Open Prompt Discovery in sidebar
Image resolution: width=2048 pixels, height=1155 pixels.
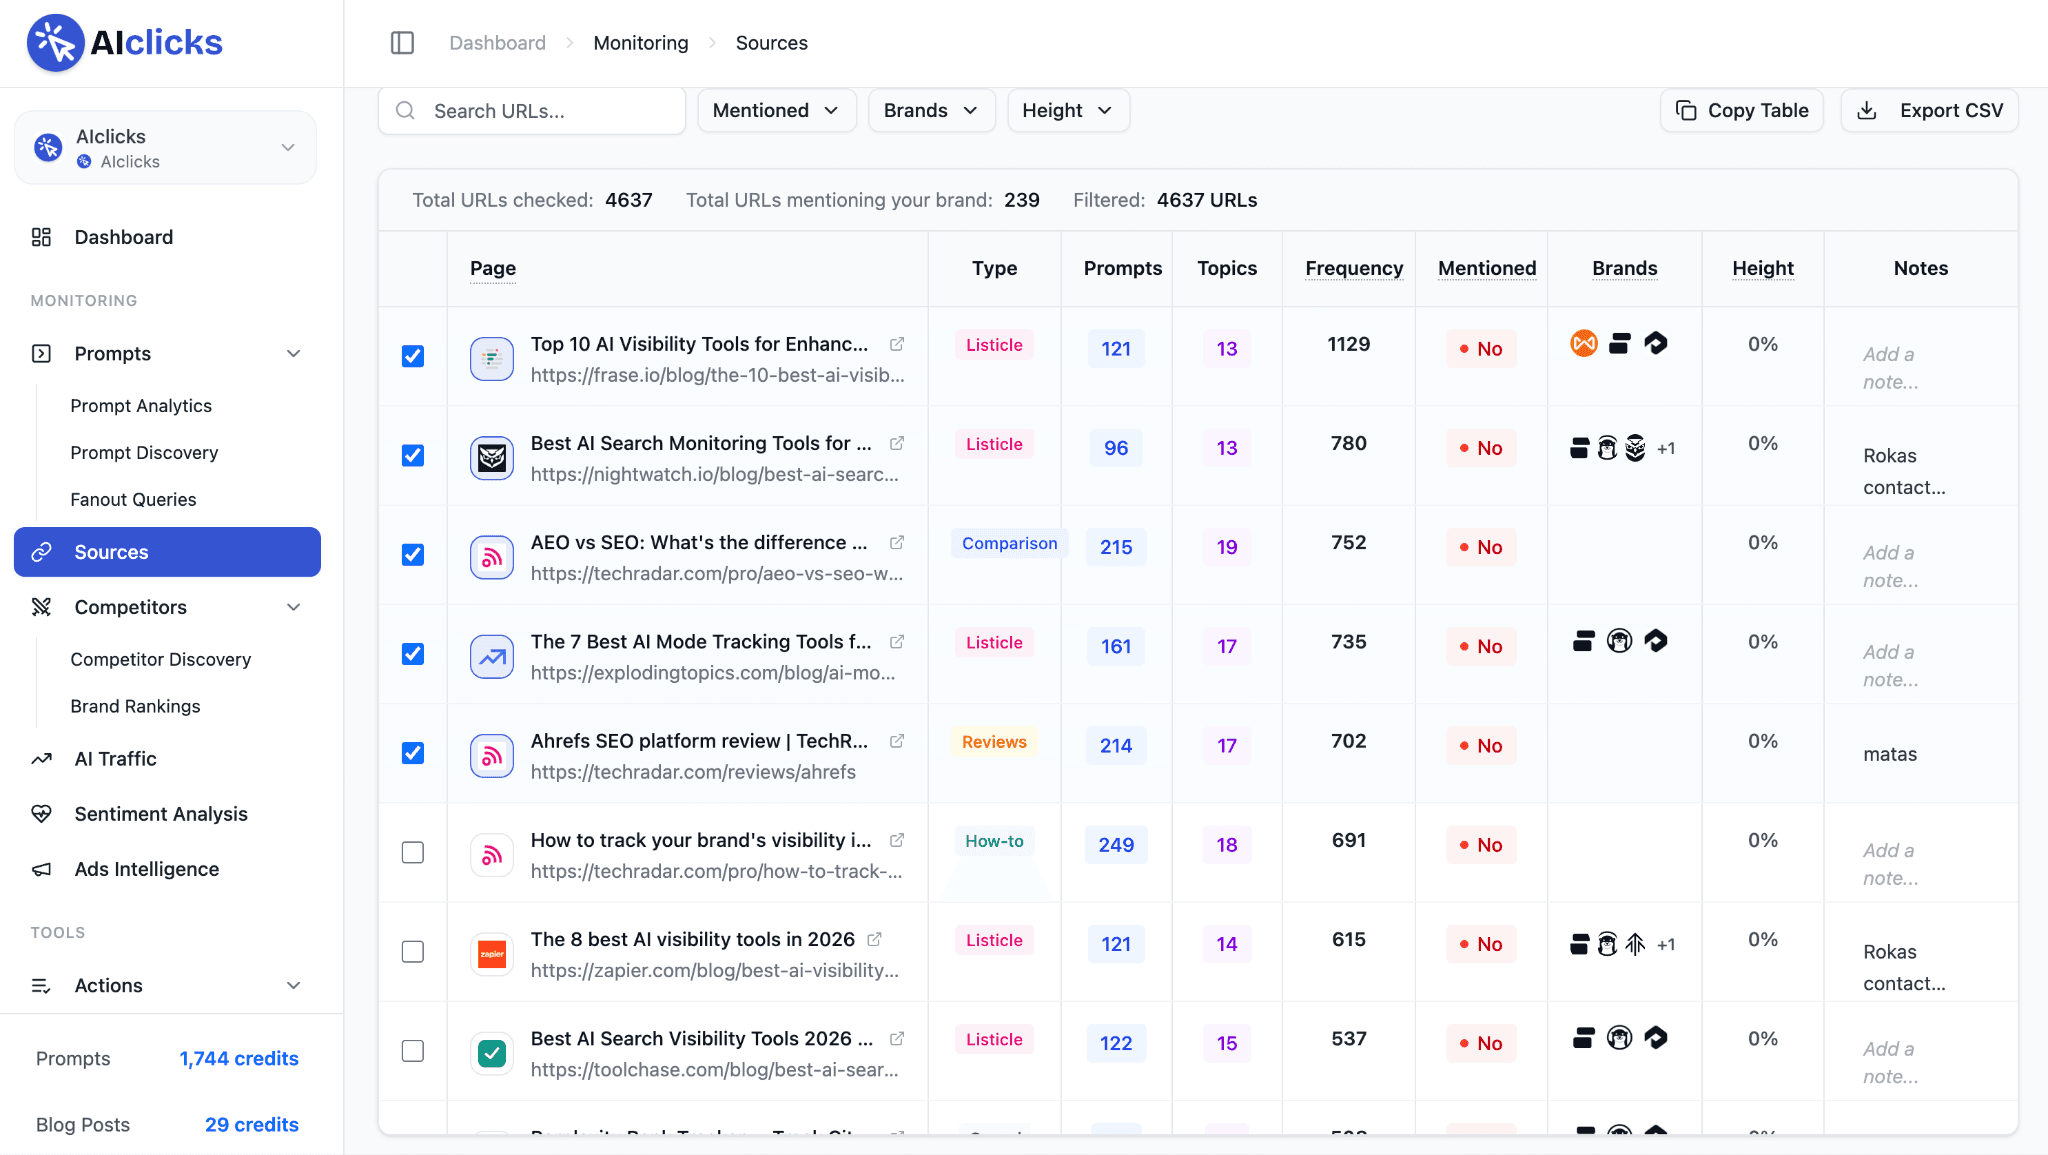click(144, 452)
